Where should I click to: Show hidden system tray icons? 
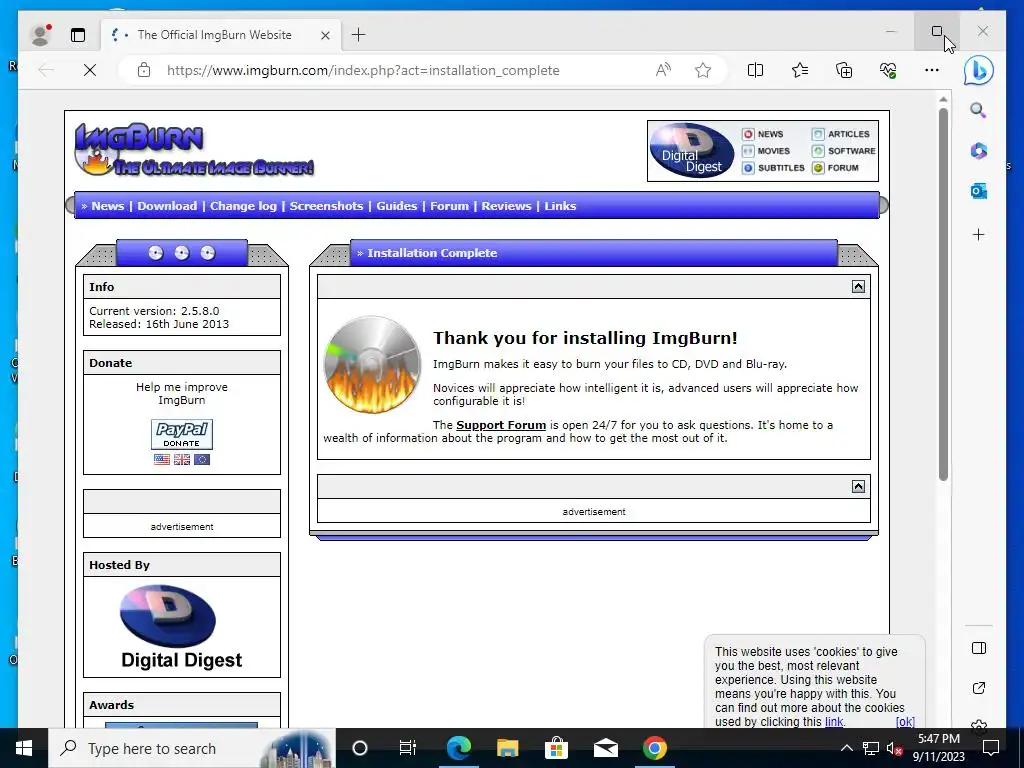click(846, 748)
